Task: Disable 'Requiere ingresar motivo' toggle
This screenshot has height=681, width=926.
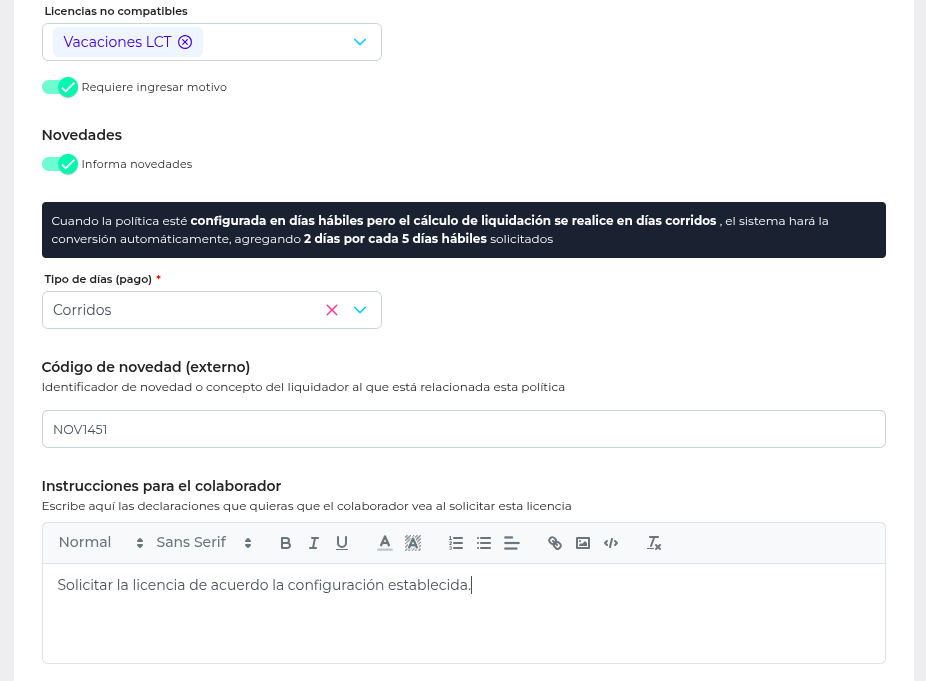Action: click(60, 87)
